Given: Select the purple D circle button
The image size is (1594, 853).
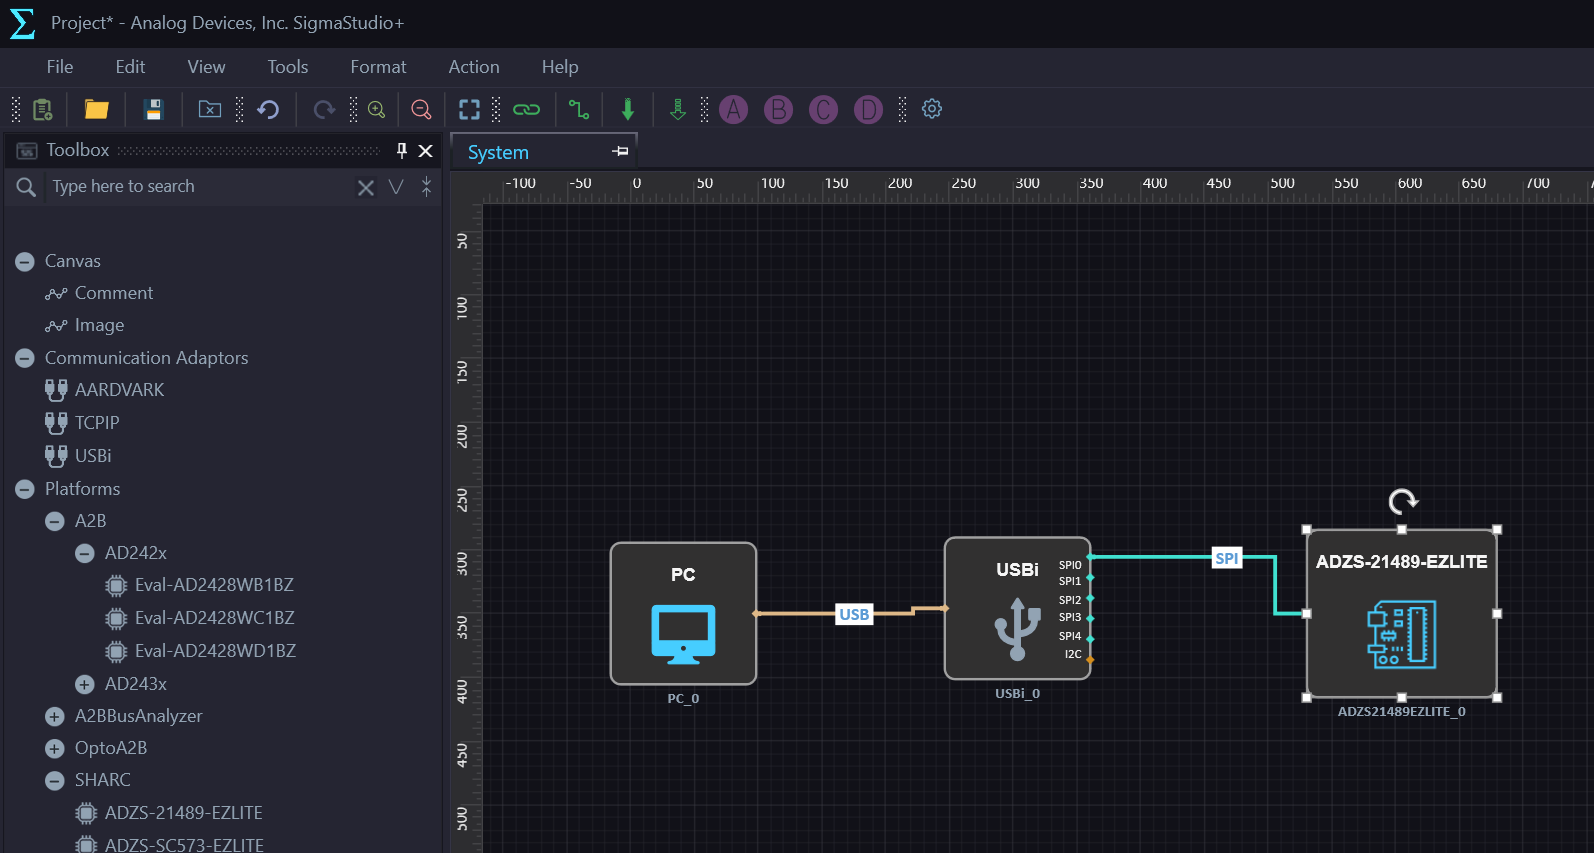Looking at the screenshot, I should [x=868, y=109].
